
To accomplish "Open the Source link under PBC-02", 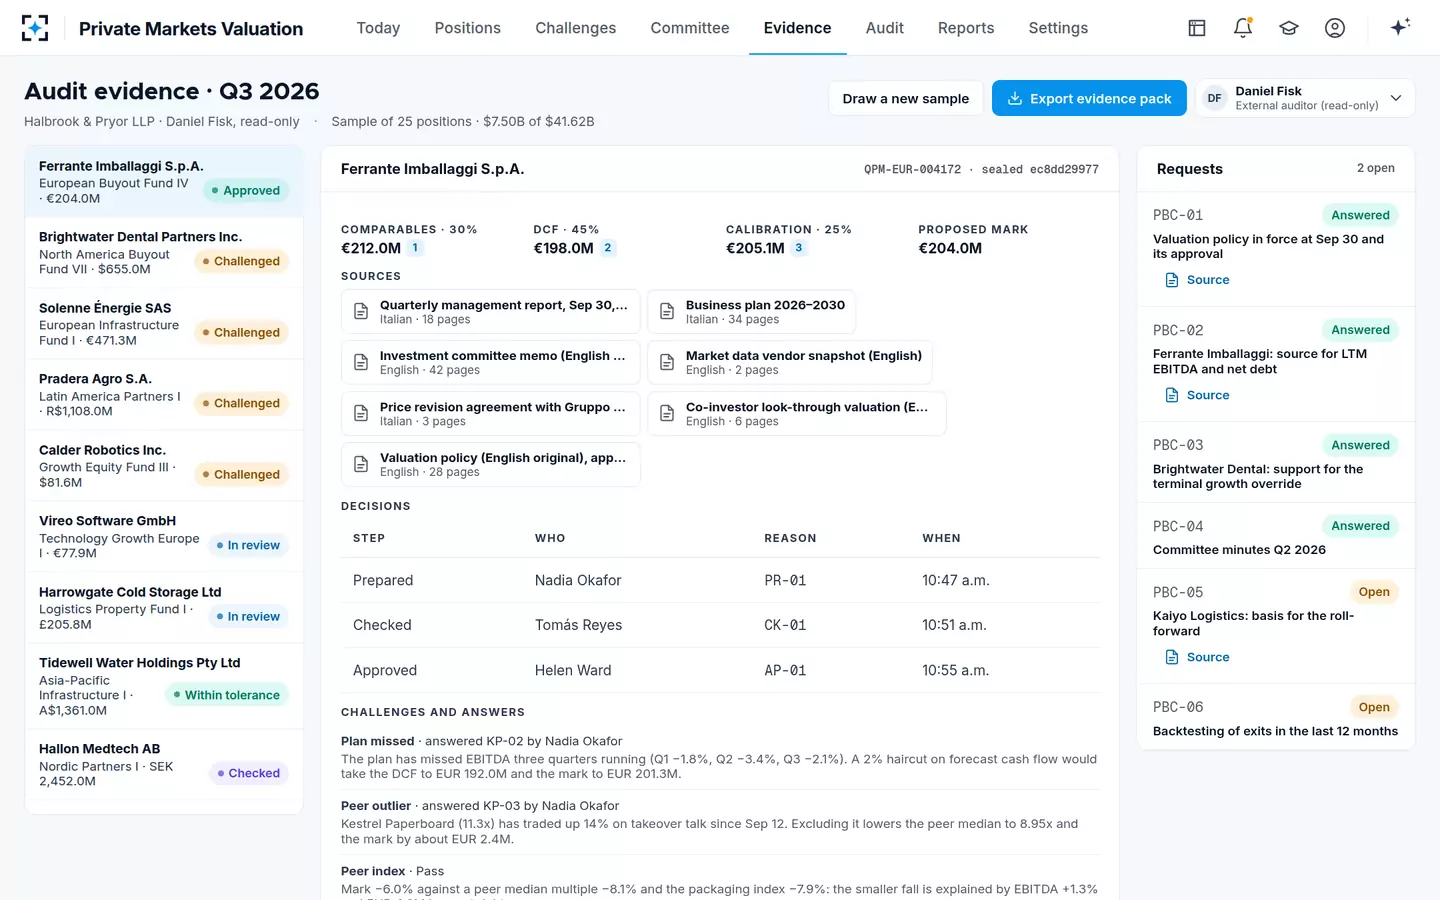I will pos(1197,395).
